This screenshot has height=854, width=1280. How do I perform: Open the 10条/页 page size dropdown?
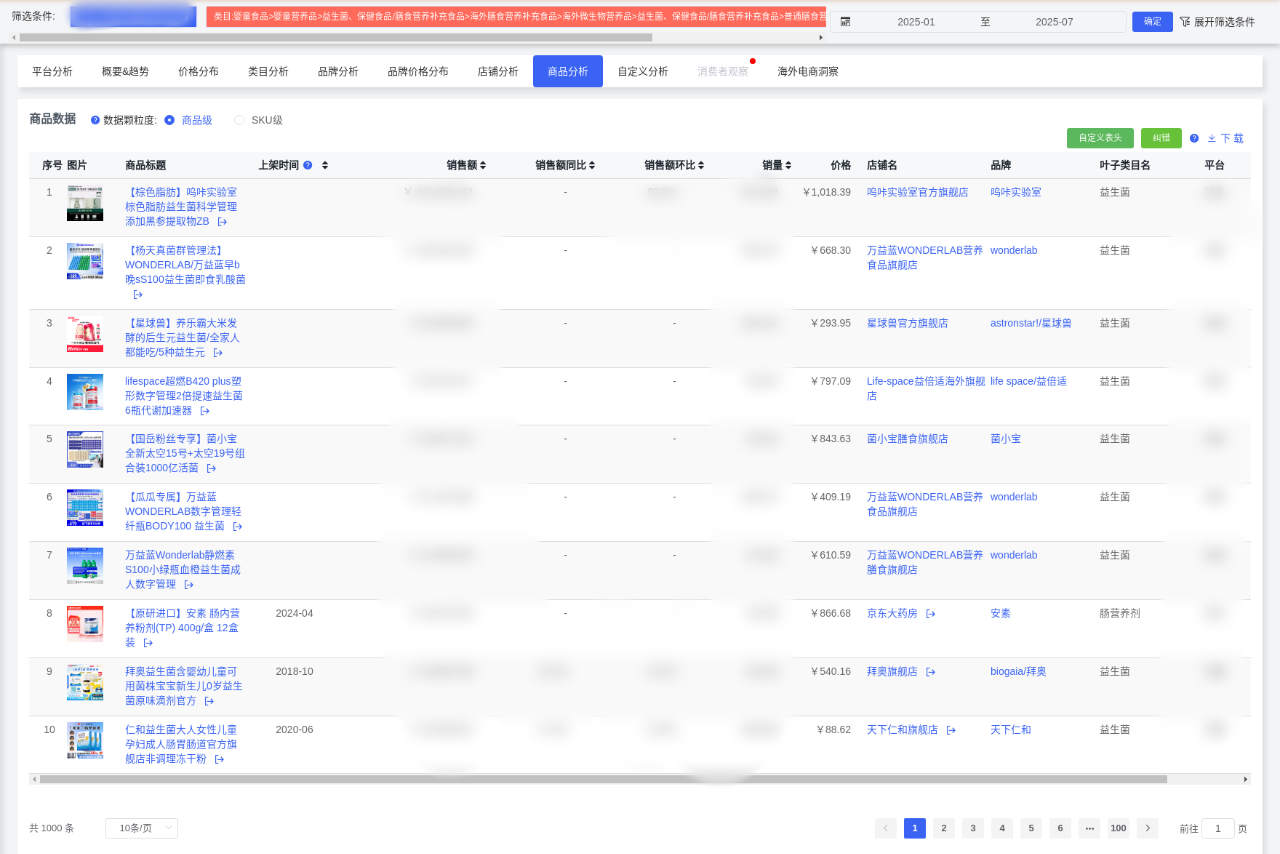click(x=141, y=828)
